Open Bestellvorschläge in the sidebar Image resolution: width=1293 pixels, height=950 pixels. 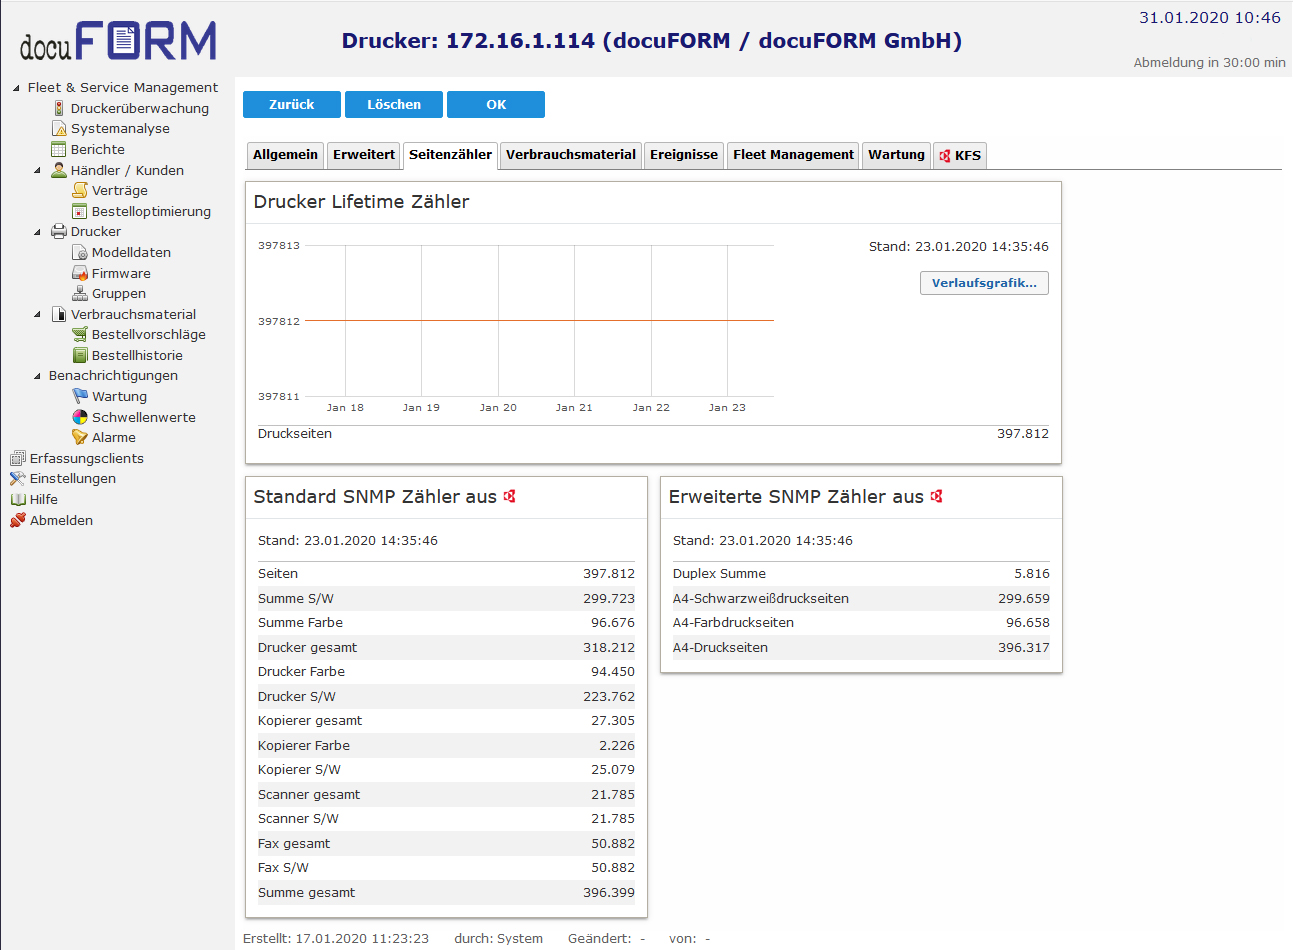(x=149, y=334)
